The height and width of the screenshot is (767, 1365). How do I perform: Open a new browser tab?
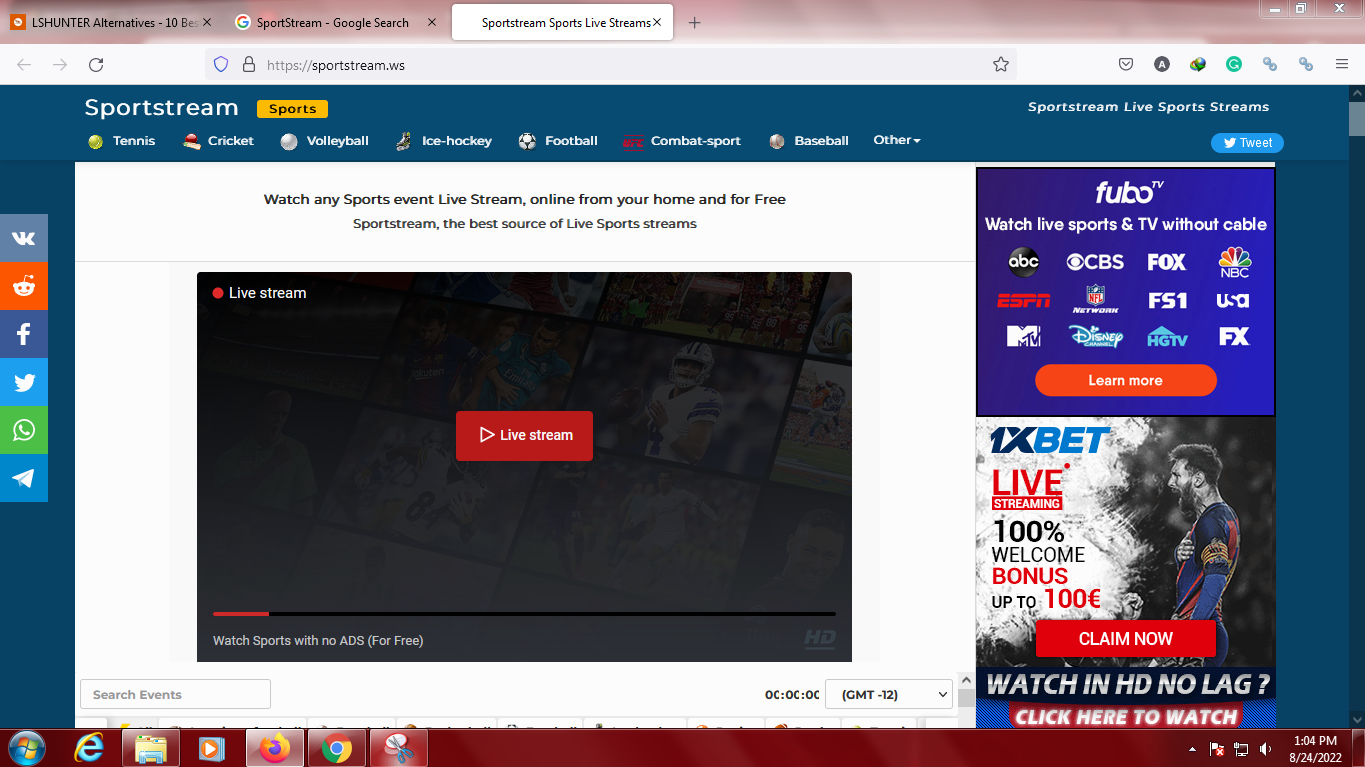click(695, 22)
